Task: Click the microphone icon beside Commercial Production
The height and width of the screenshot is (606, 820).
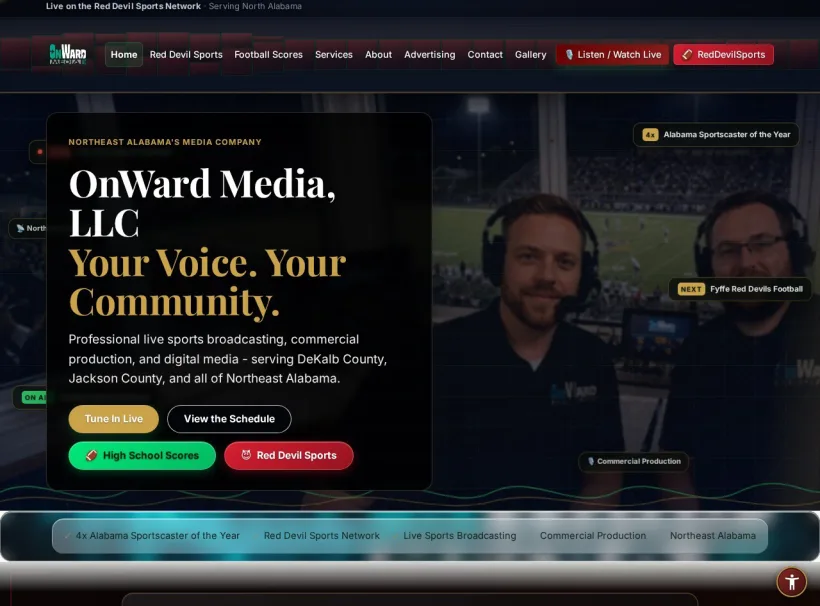Action: point(591,461)
